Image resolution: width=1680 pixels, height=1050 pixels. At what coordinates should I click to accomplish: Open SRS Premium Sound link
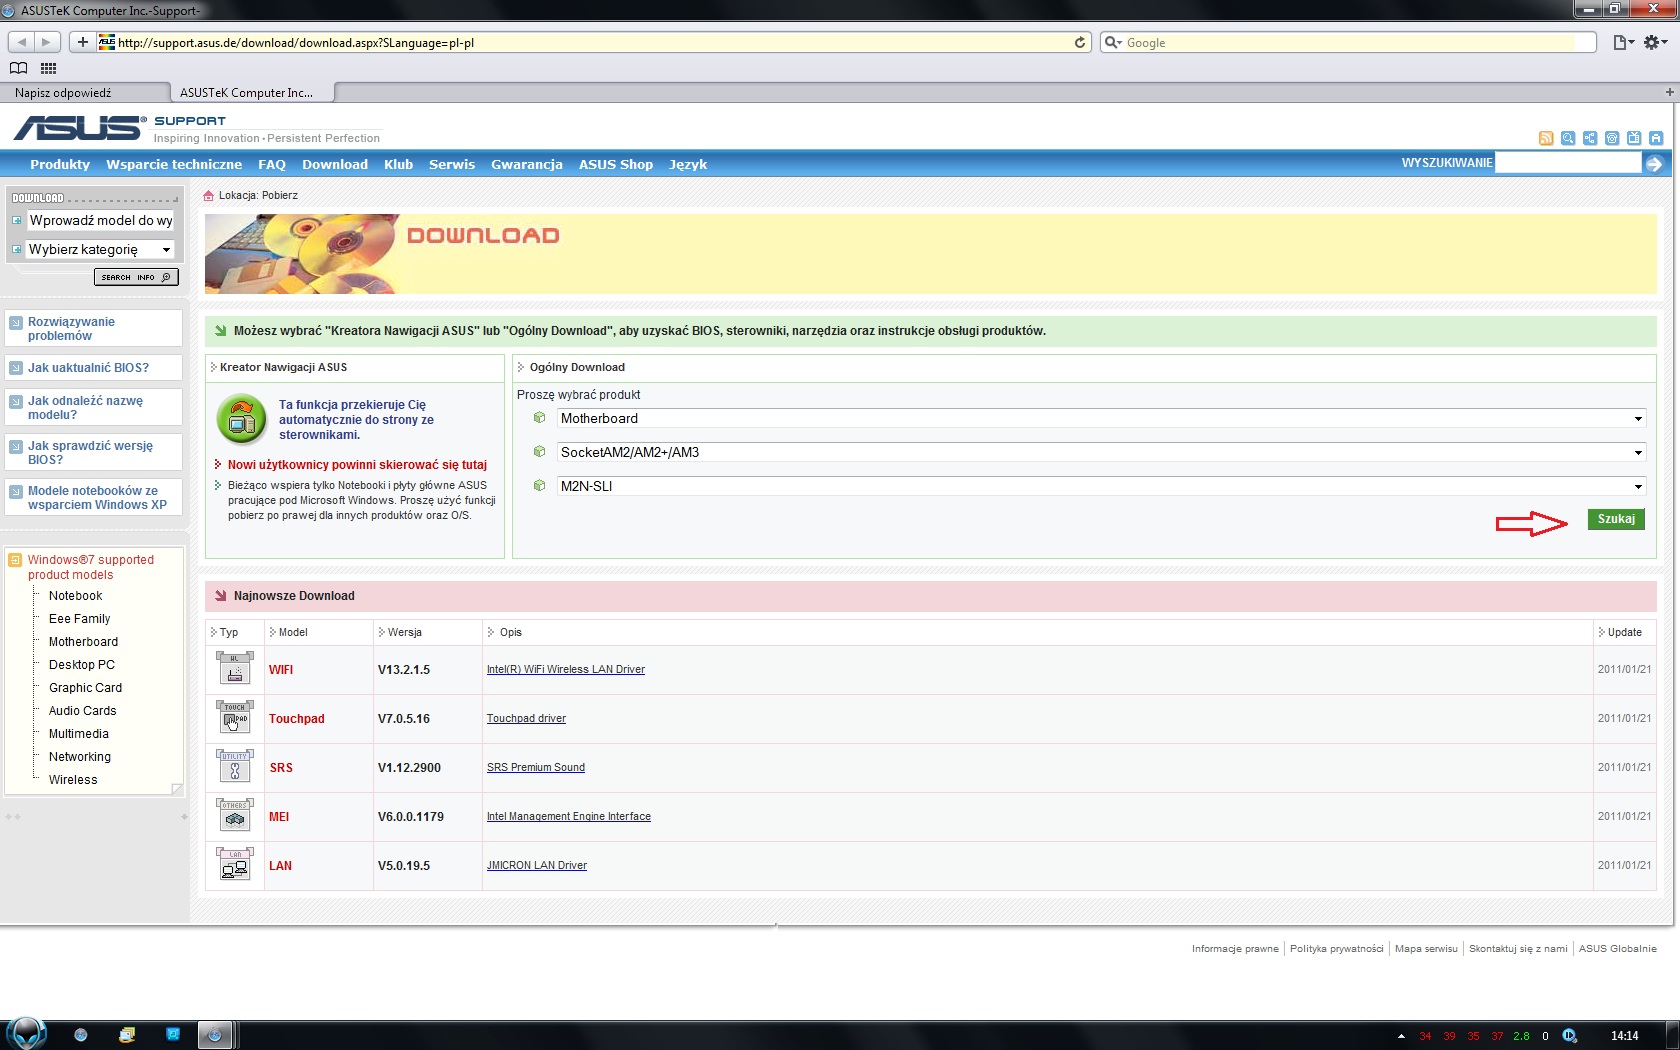(x=536, y=768)
